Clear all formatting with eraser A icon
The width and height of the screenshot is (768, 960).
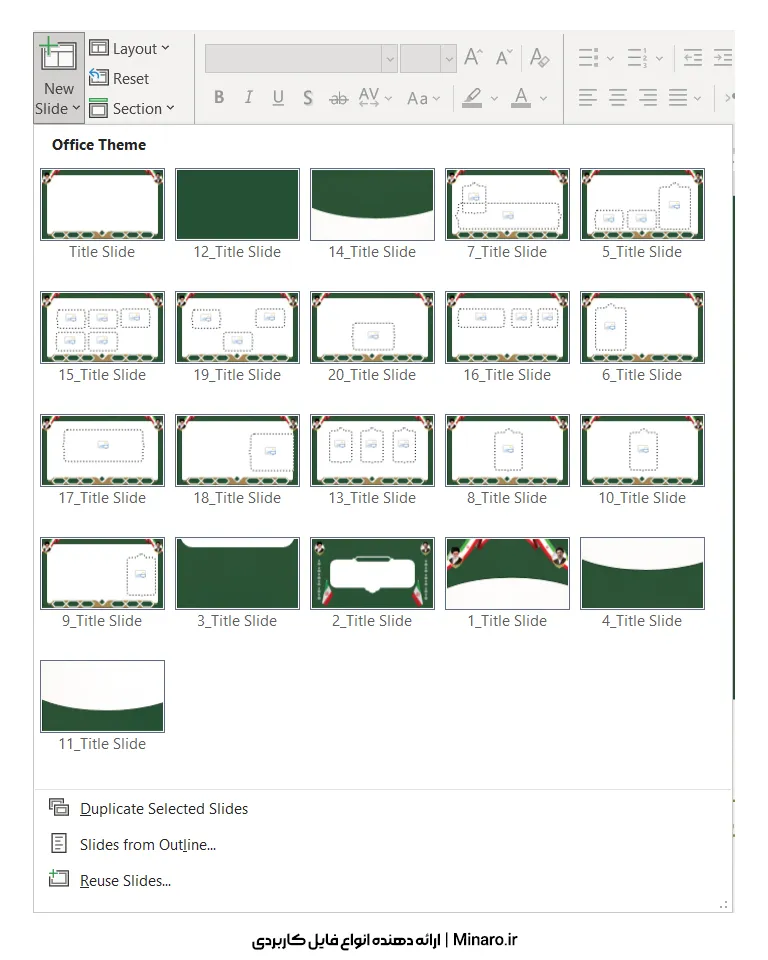coord(539,58)
